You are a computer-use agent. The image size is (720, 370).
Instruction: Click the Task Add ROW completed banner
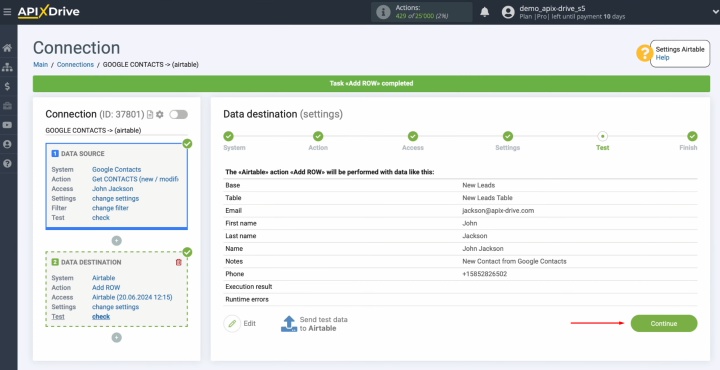point(371,84)
